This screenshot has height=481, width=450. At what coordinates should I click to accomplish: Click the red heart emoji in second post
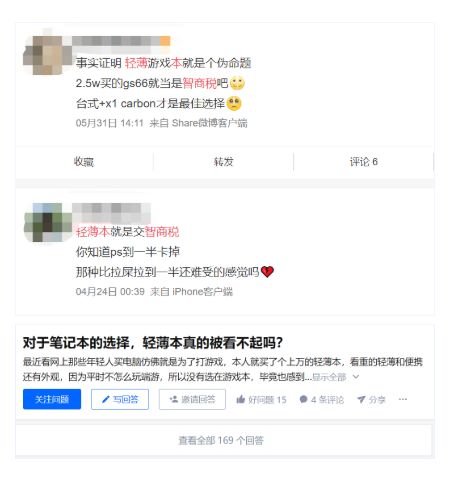click(x=267, y=272)
